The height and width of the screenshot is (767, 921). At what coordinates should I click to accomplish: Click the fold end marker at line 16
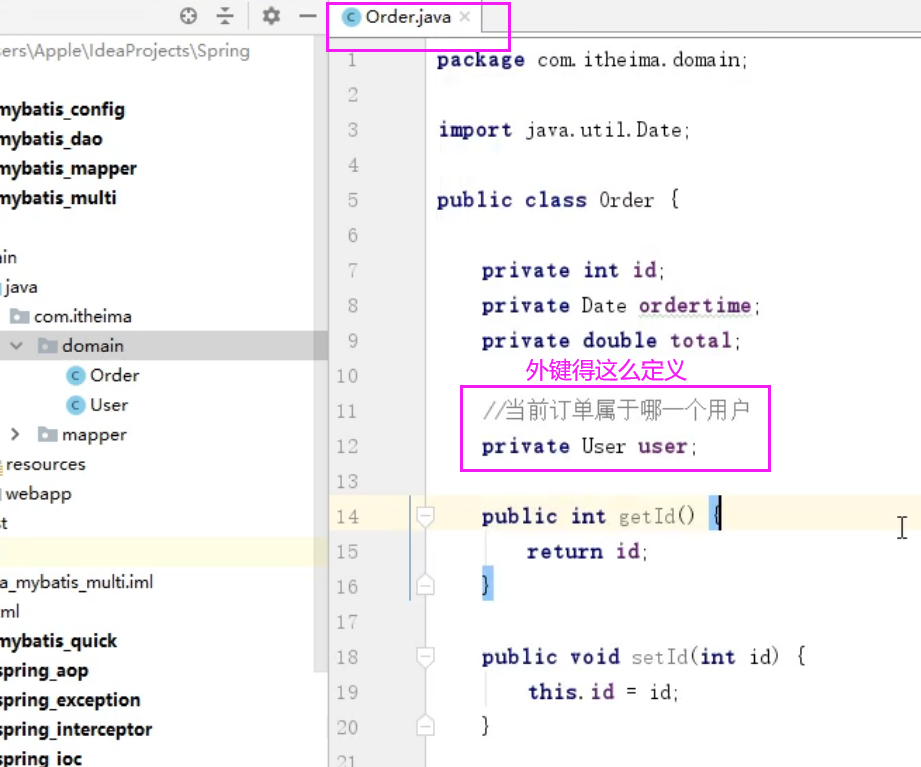425,585
